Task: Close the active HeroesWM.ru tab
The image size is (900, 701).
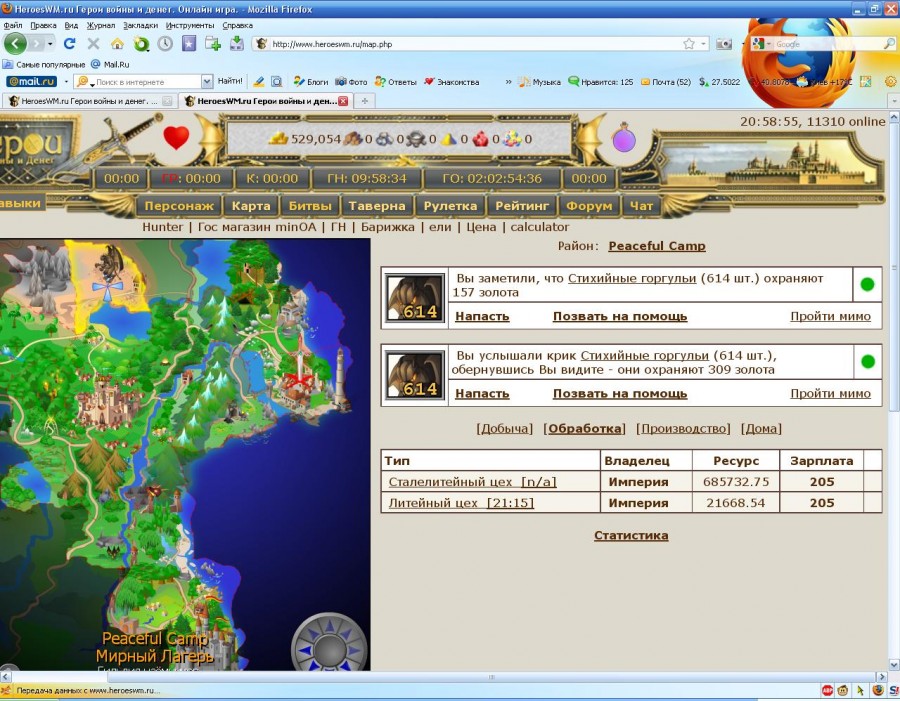Action: click(x=343, y=101)
